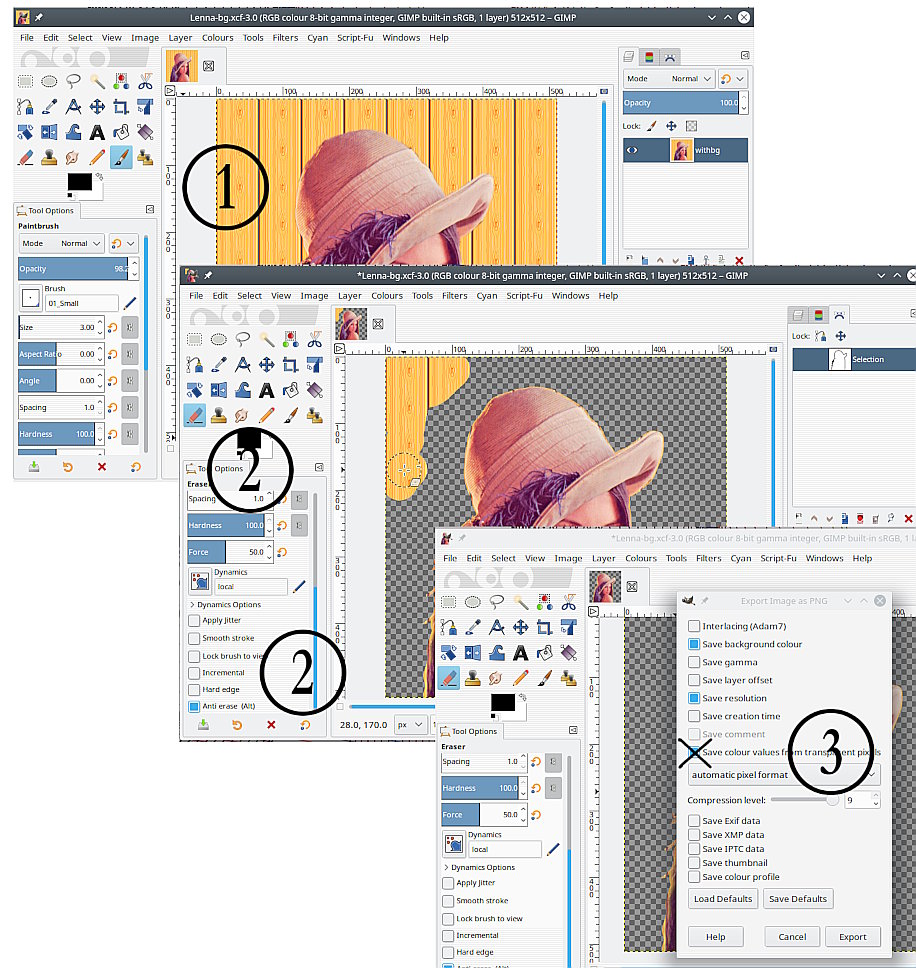Click the save tool preset icon in the middle window
This screenshot has height=968, width=916.
[x=203, y=725]
